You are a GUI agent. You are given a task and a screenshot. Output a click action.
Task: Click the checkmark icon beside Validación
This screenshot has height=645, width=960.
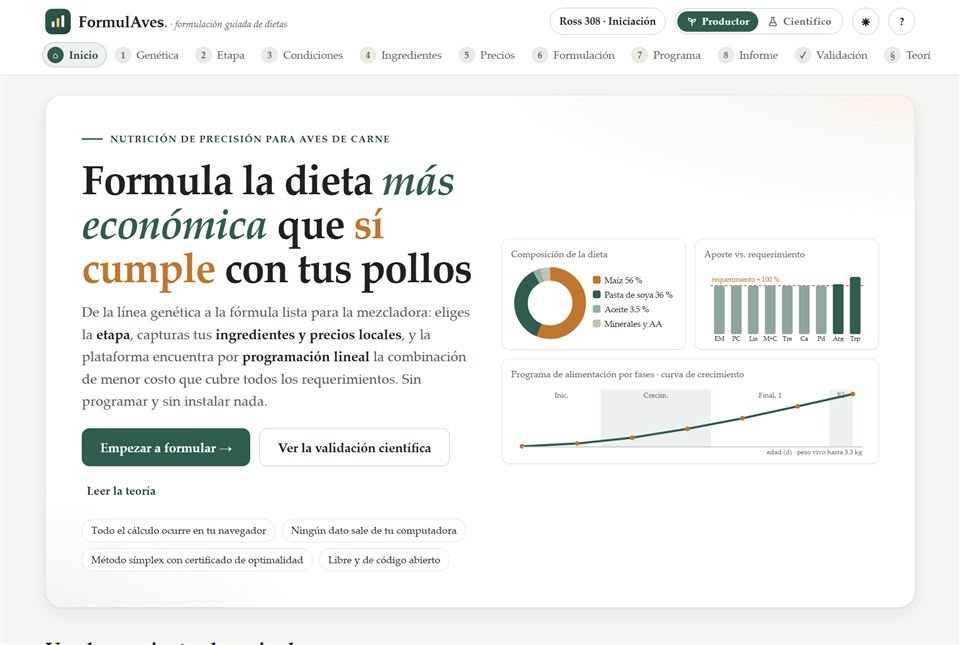(x=803, y=55)
